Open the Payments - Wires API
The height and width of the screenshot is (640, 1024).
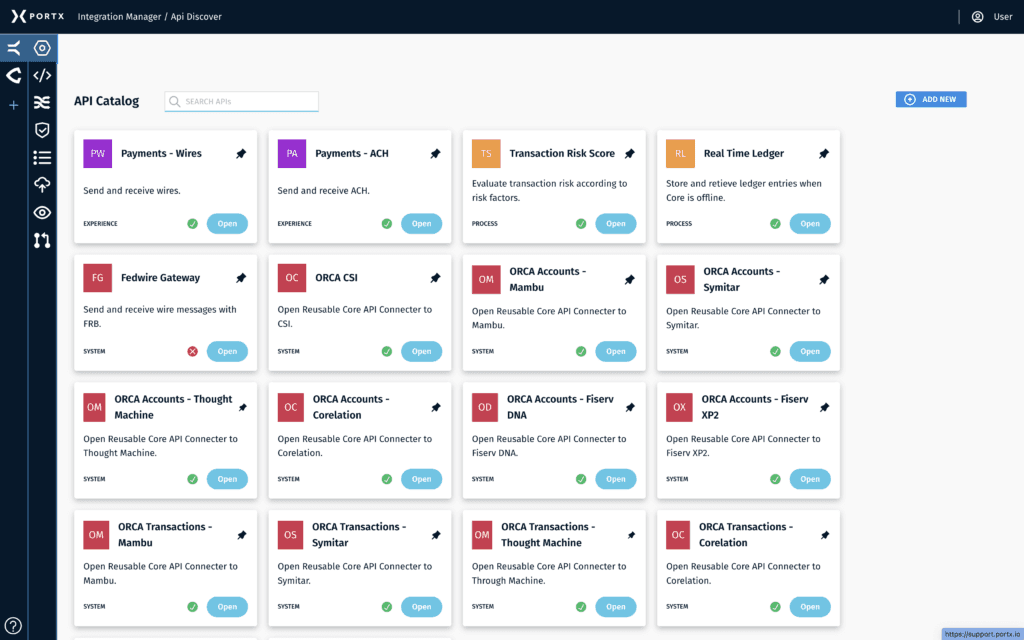[x=227, y=224]
